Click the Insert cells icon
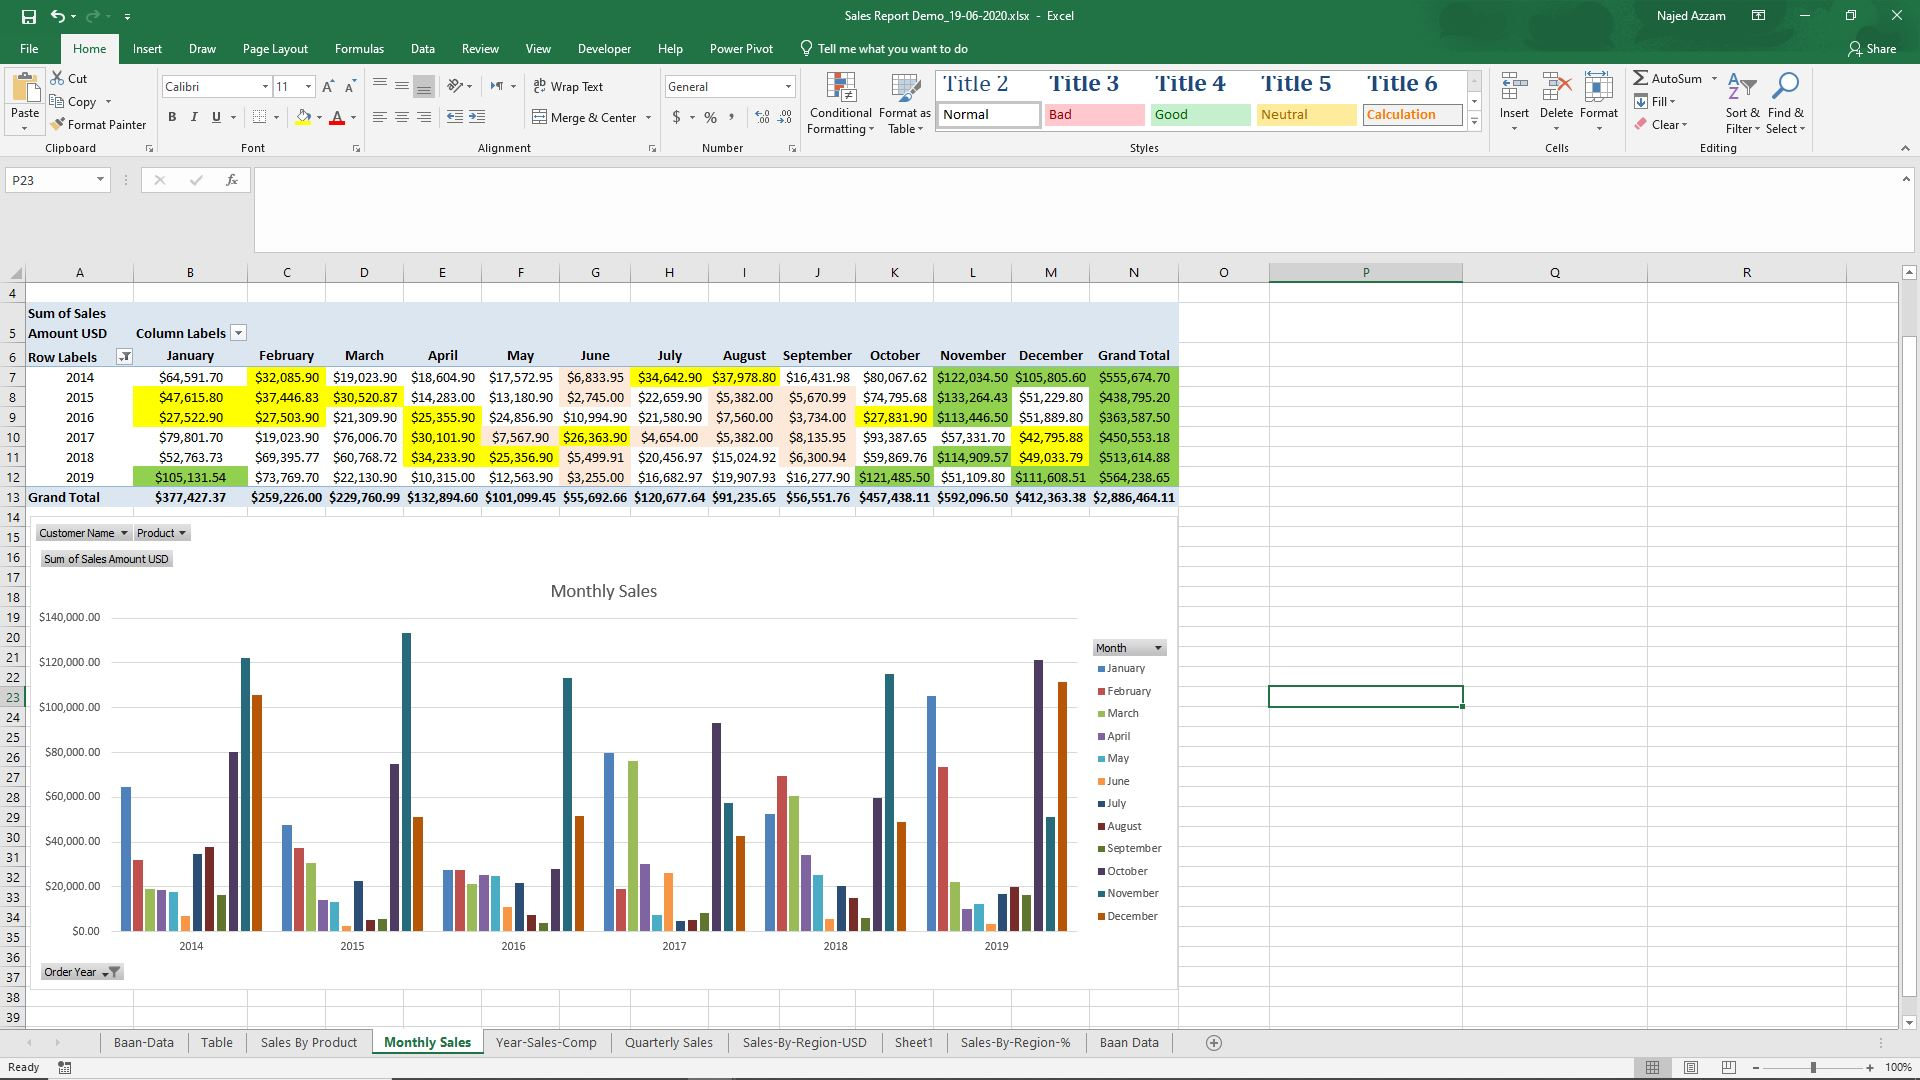 pyautogui.click(x=1514, y=88)
